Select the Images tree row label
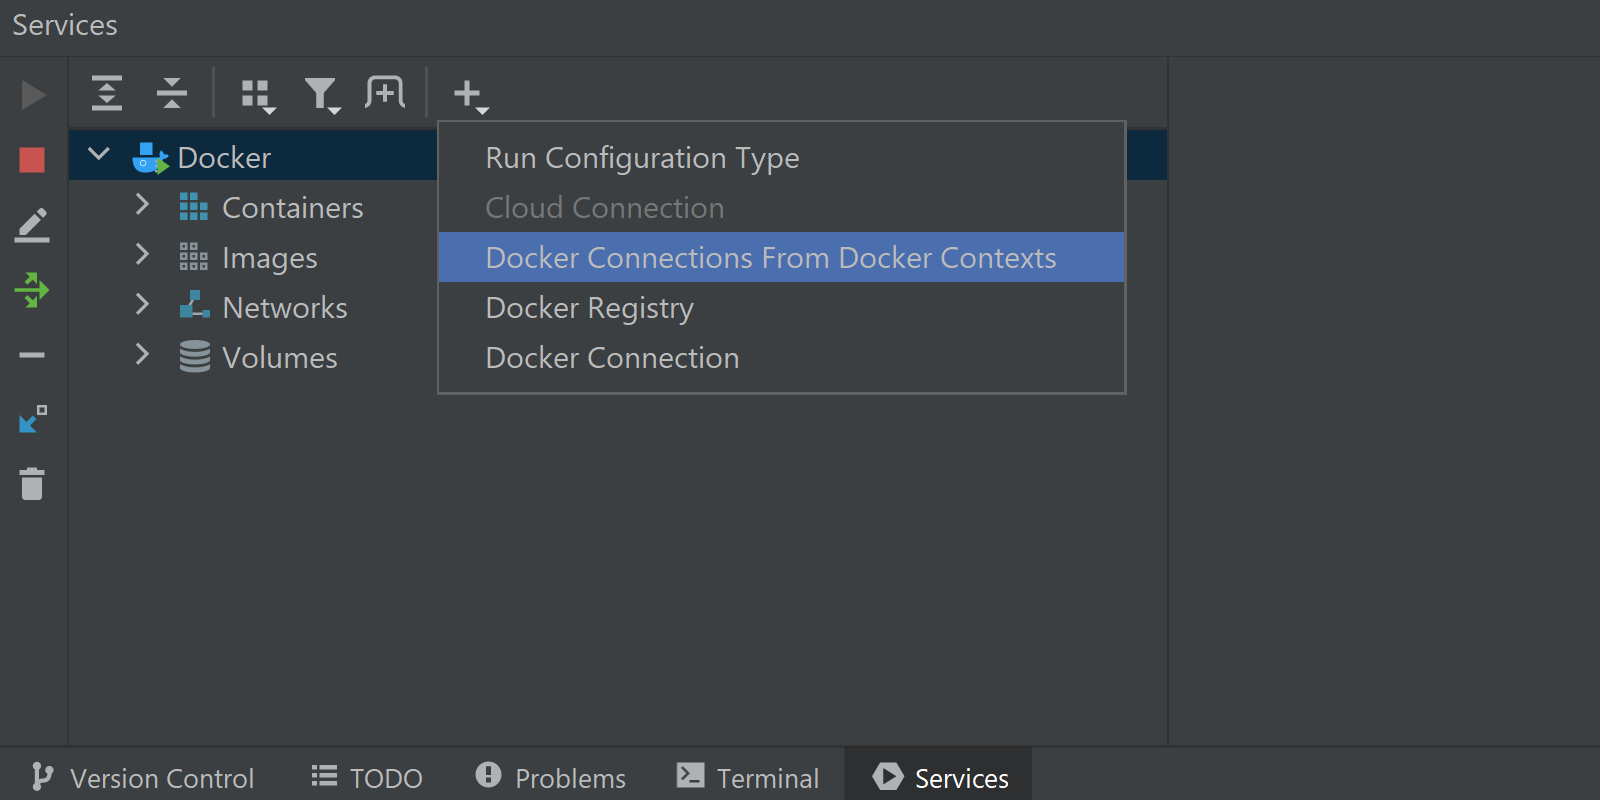 coord(270,258)
